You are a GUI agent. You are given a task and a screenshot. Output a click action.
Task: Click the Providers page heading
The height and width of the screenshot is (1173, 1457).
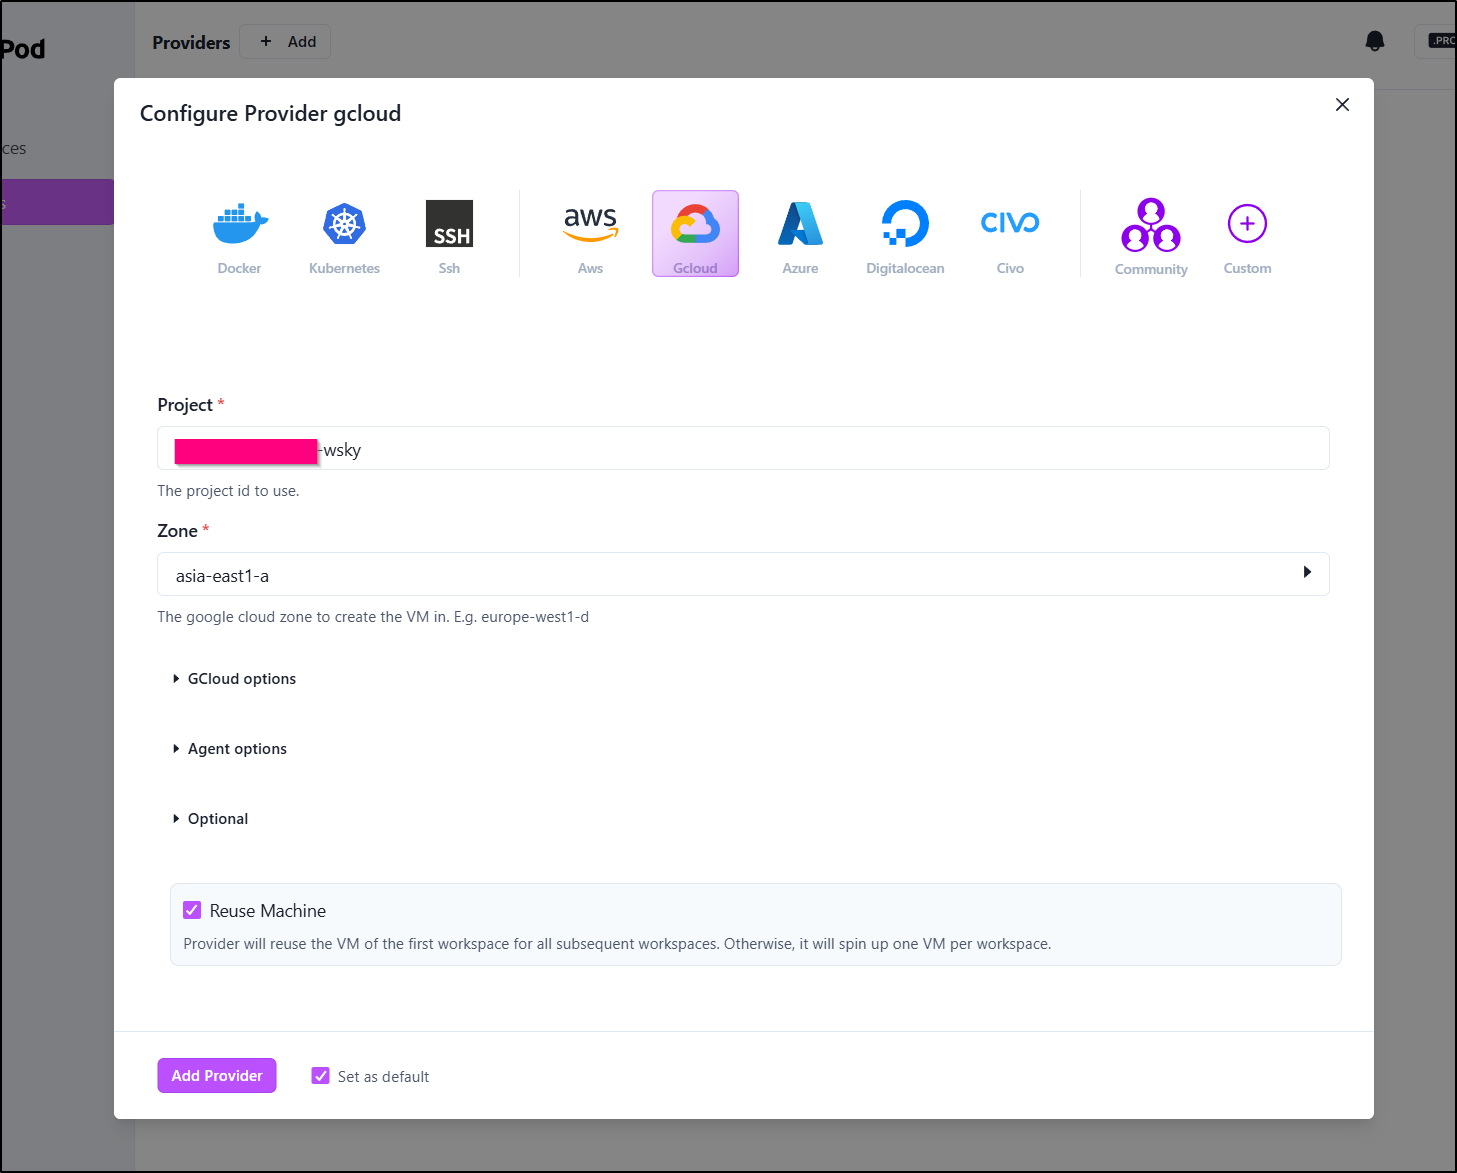coord(191,42)
